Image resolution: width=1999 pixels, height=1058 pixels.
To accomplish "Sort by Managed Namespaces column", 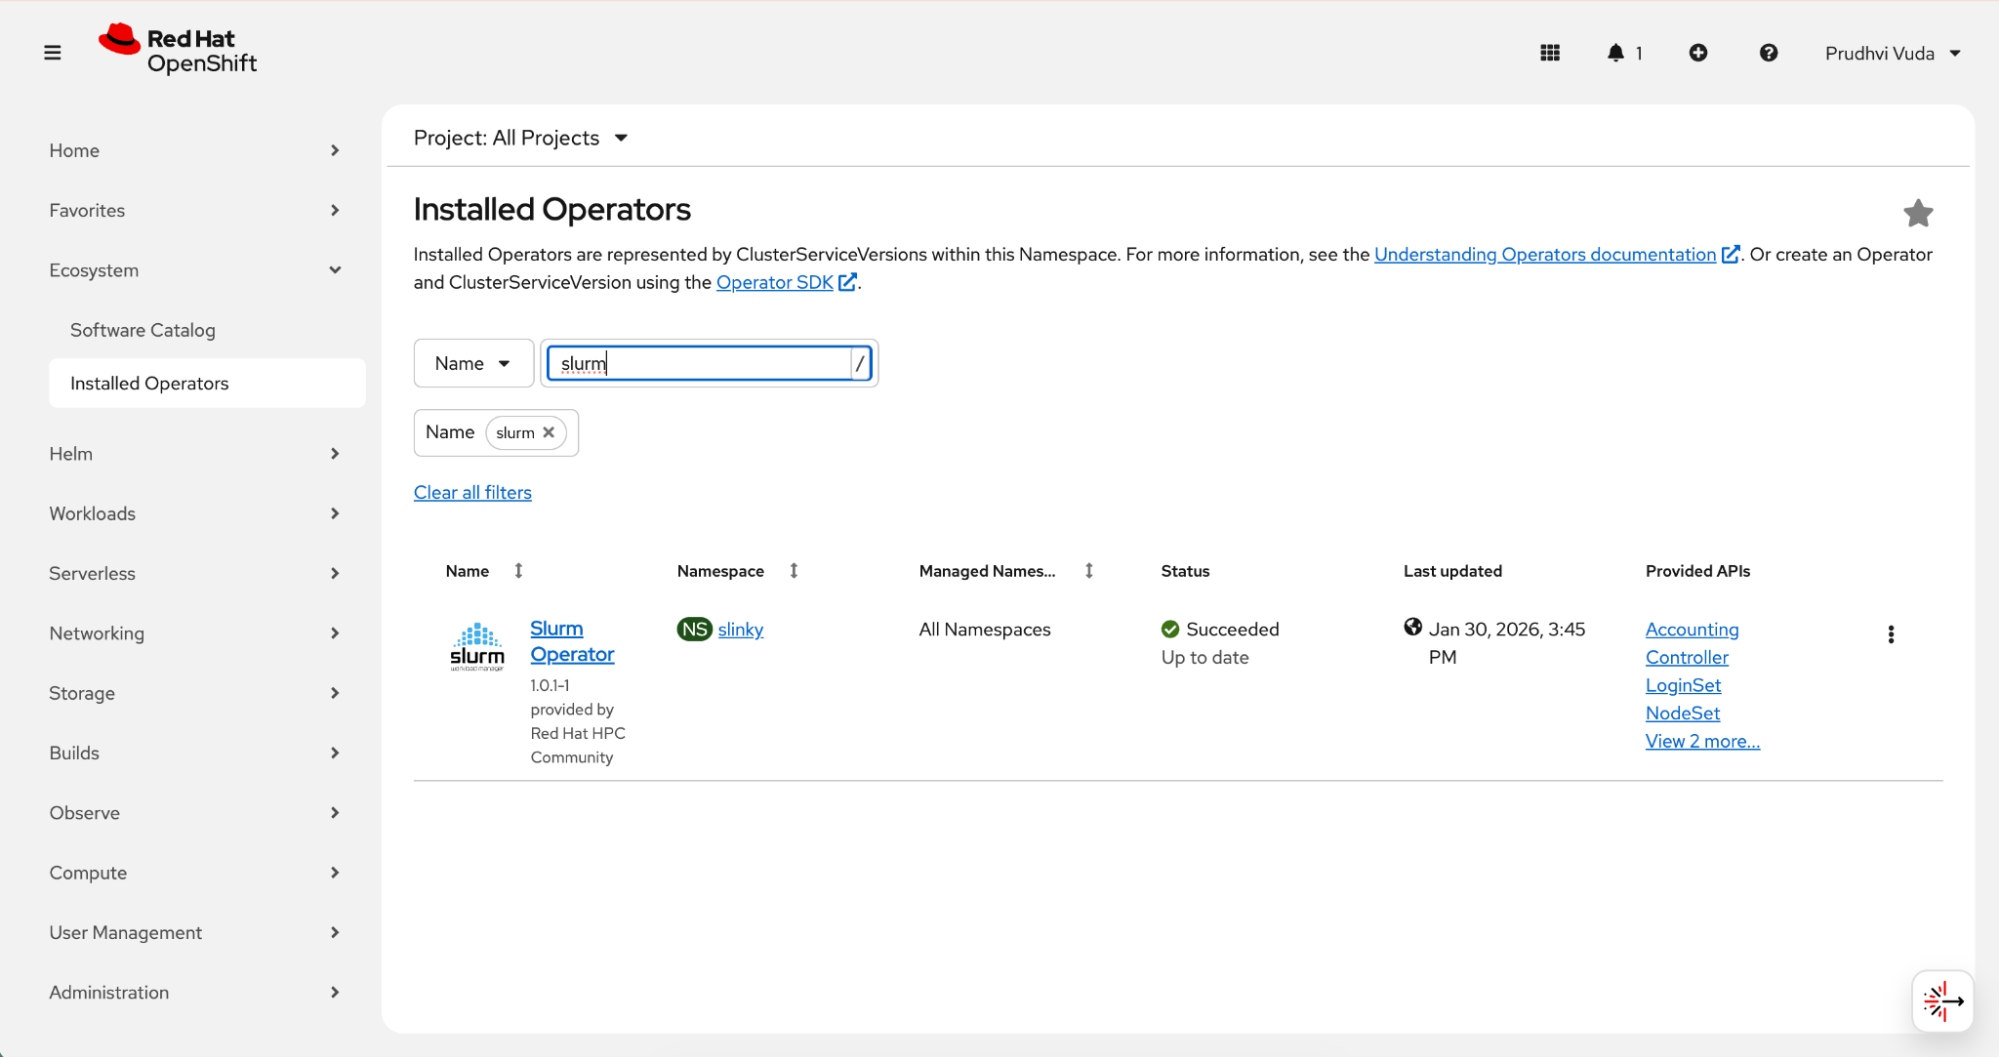I will click(1088, 571).
